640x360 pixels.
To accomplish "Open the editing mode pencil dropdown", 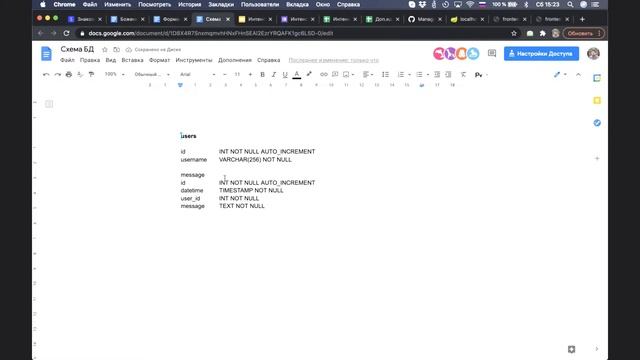I will tap(560, 74).
